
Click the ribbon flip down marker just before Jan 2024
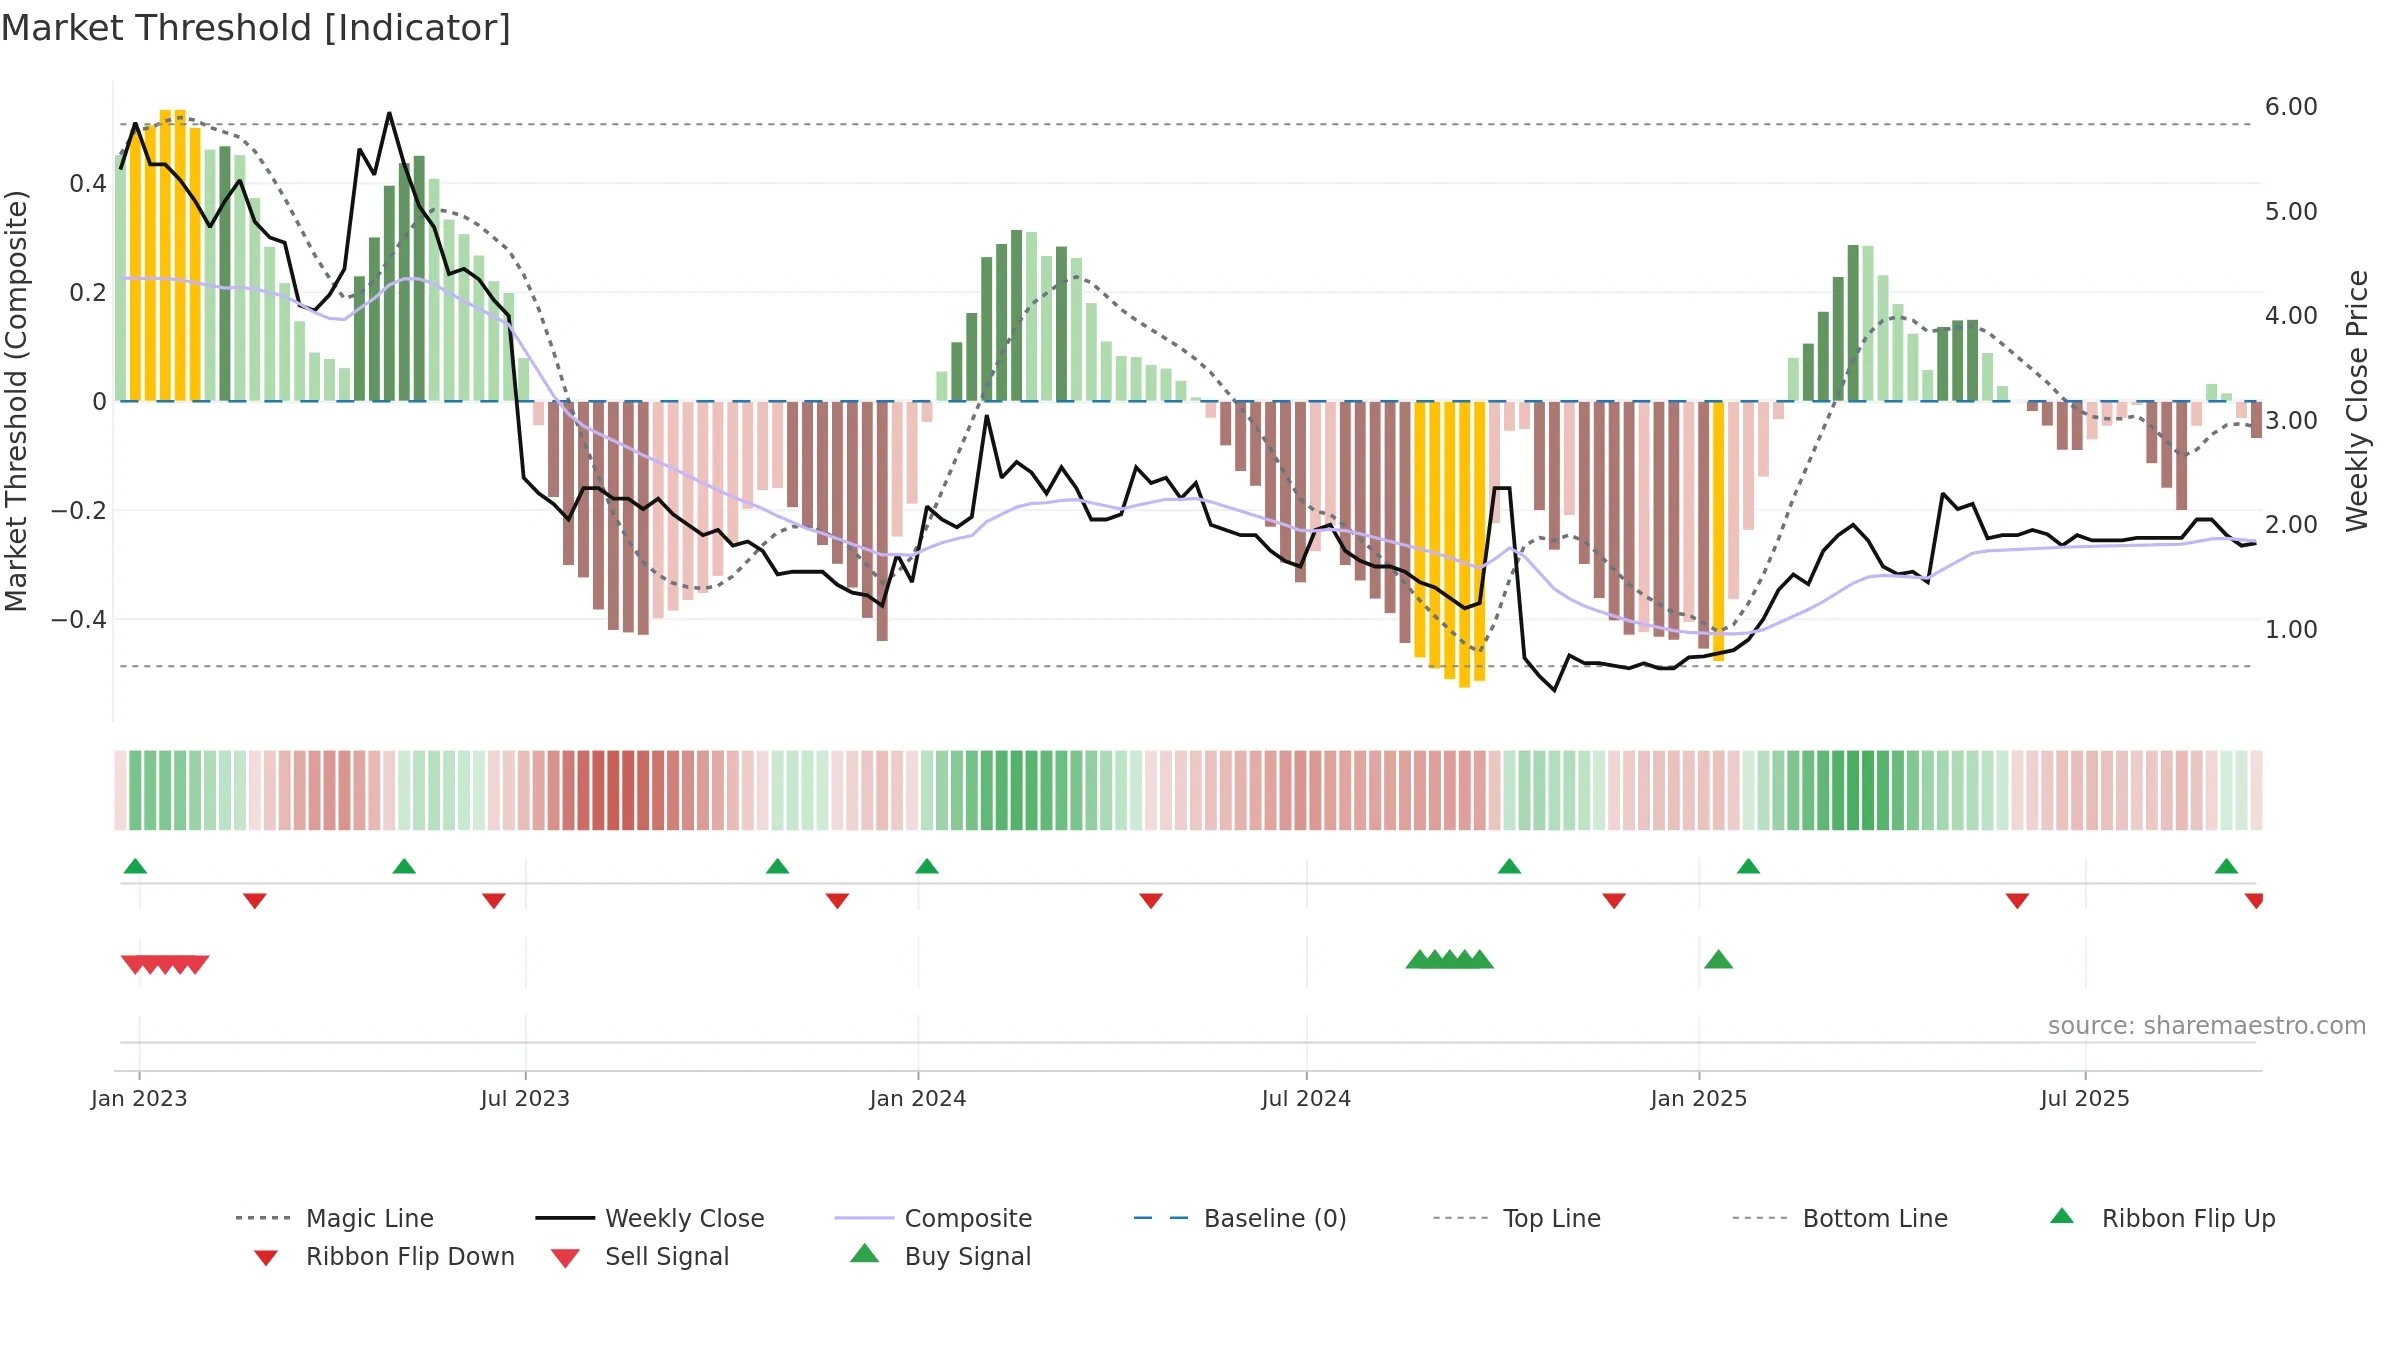[x=837, y=901]
